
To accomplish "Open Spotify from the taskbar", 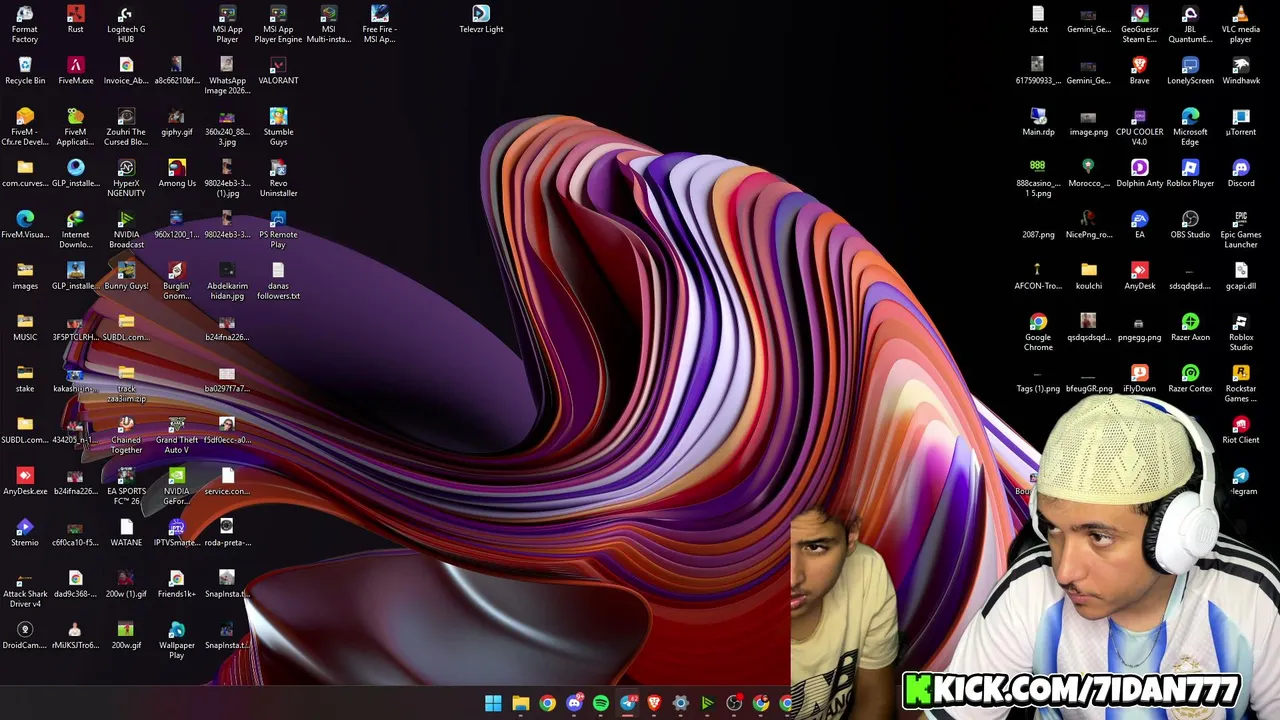I will (600, 704).
